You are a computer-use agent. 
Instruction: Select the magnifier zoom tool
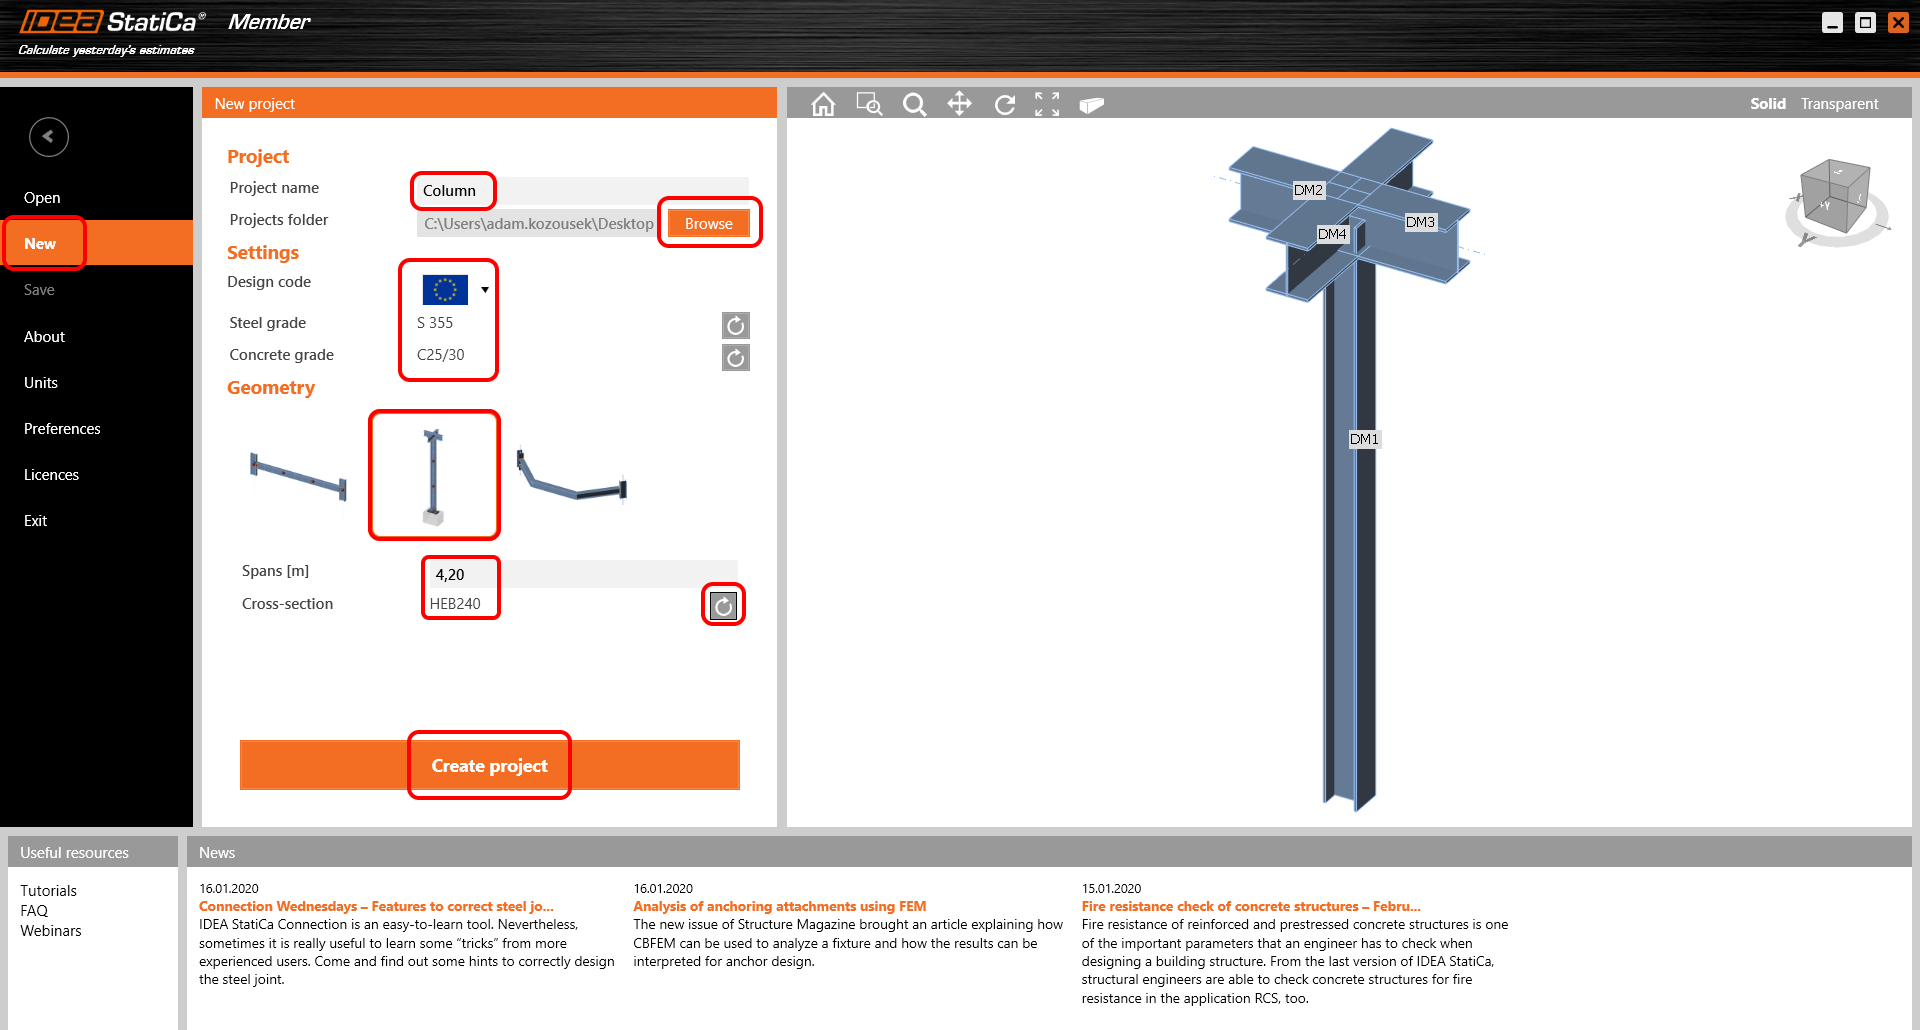click(914, 104)
